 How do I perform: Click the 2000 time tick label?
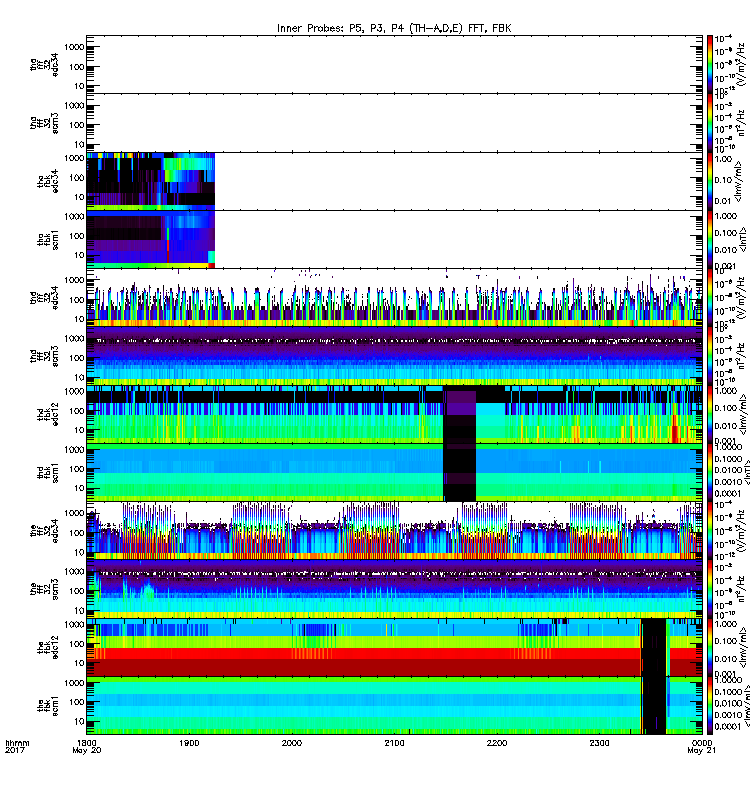(x=292, y=743)
